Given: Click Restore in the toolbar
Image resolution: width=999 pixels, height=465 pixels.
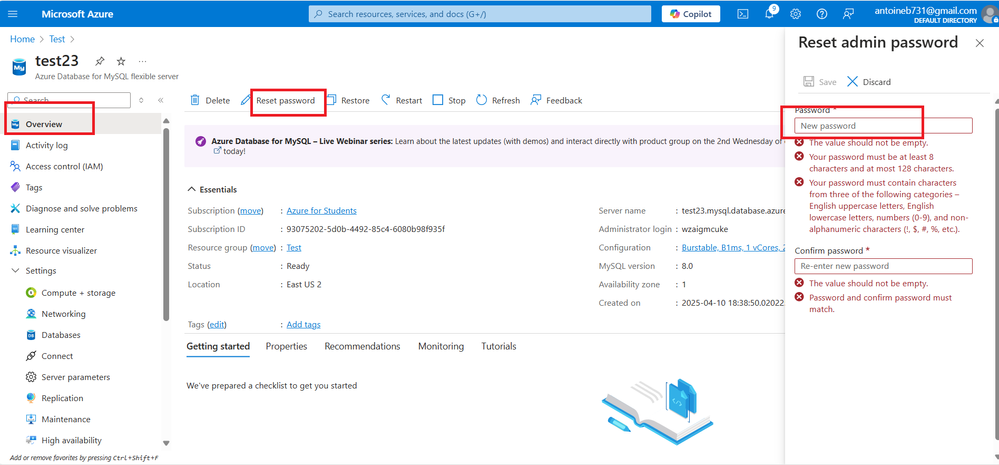Looking at the screenshot, I should [x=348, y=101].
